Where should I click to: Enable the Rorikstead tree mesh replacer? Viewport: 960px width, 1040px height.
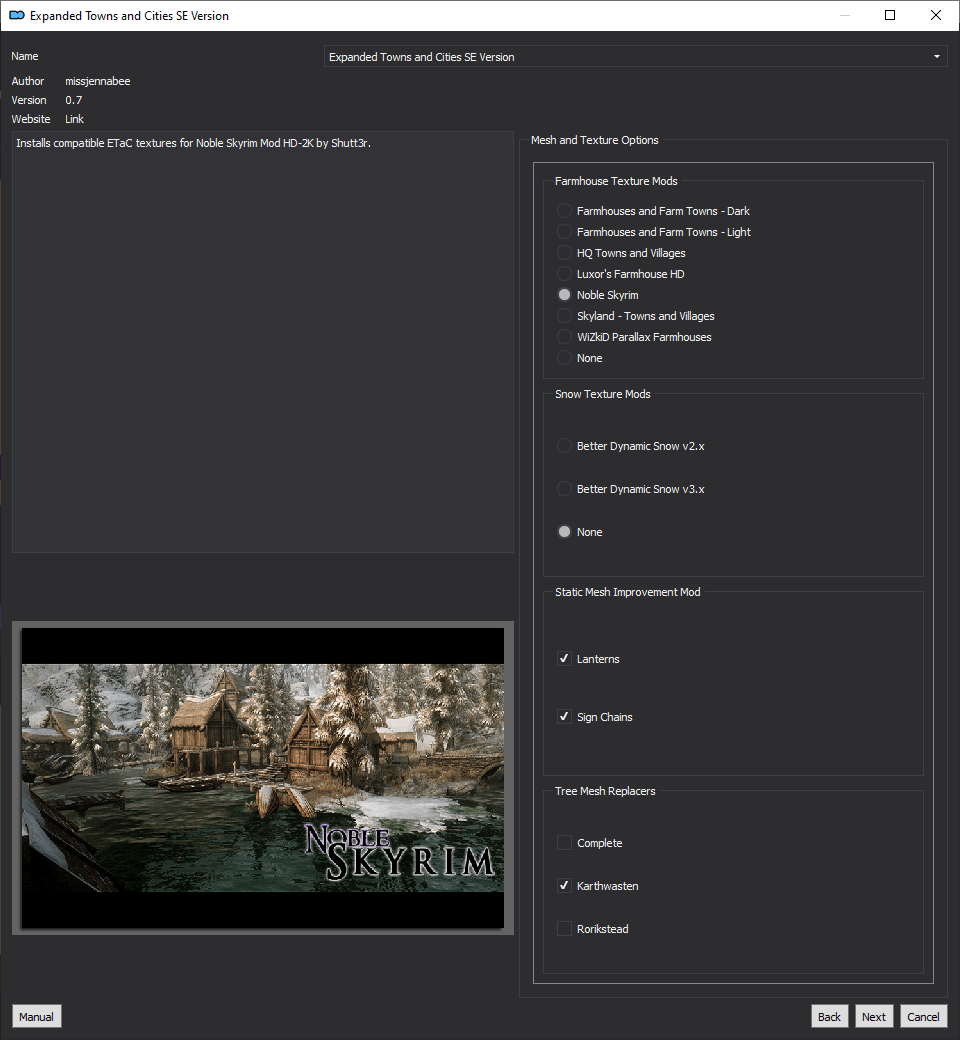[x=564, y=929]
